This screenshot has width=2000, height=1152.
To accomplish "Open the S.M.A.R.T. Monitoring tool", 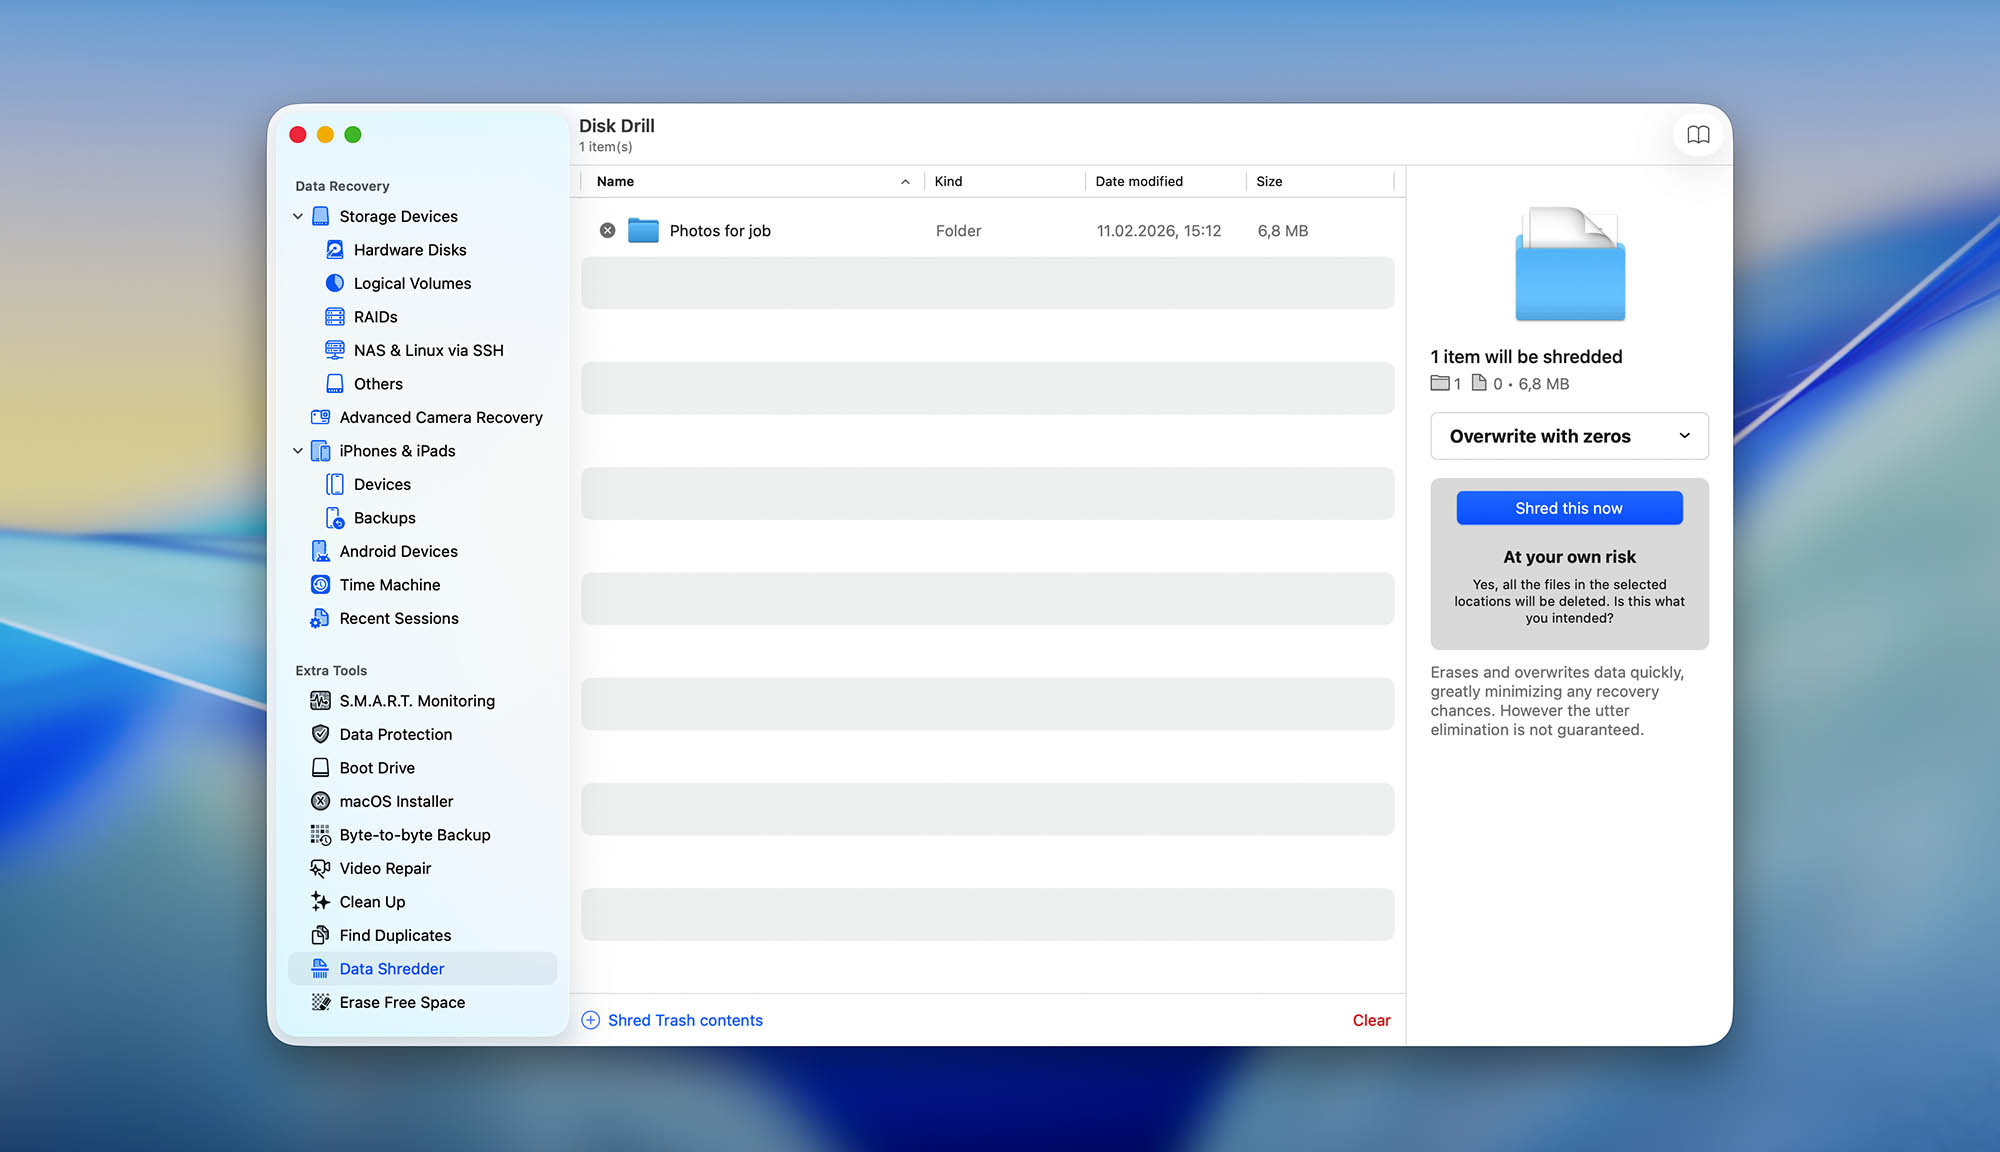I will [x=417, y=700].
